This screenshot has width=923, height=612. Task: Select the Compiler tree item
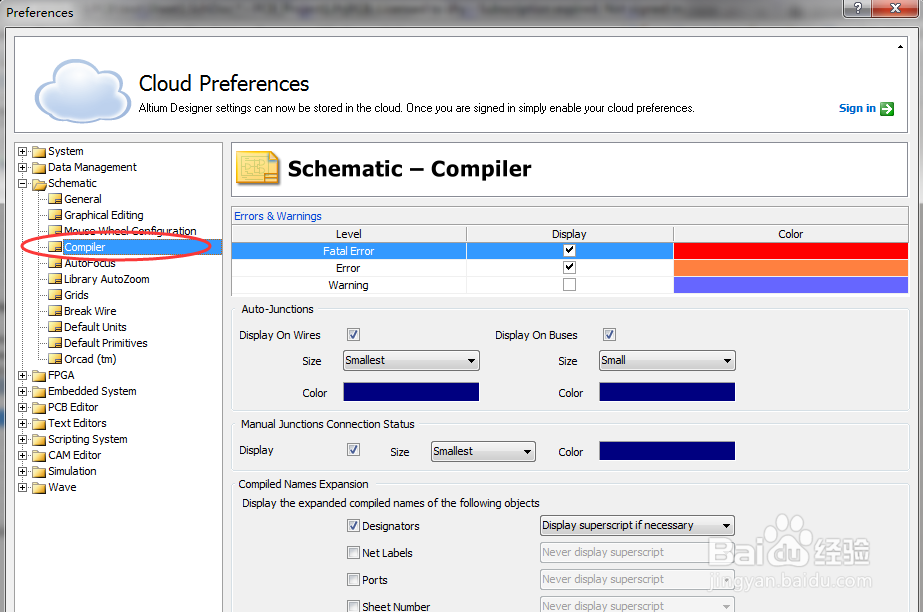click(85, 247)
